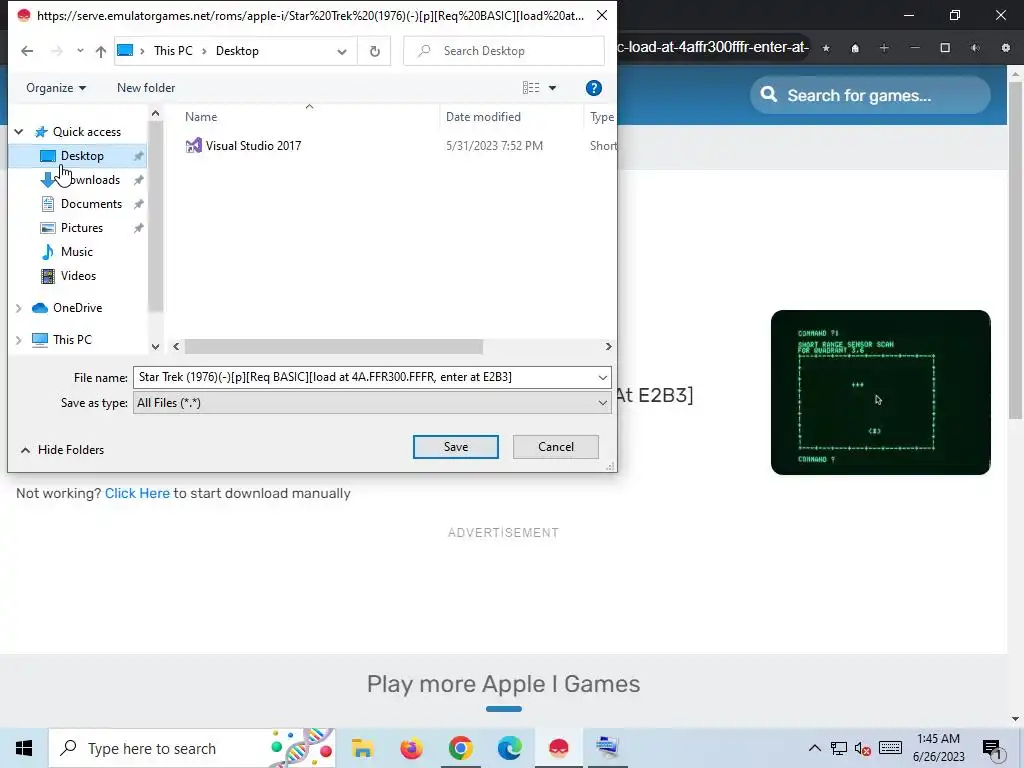Open recent locations dropdown arrow

point(80,51)
